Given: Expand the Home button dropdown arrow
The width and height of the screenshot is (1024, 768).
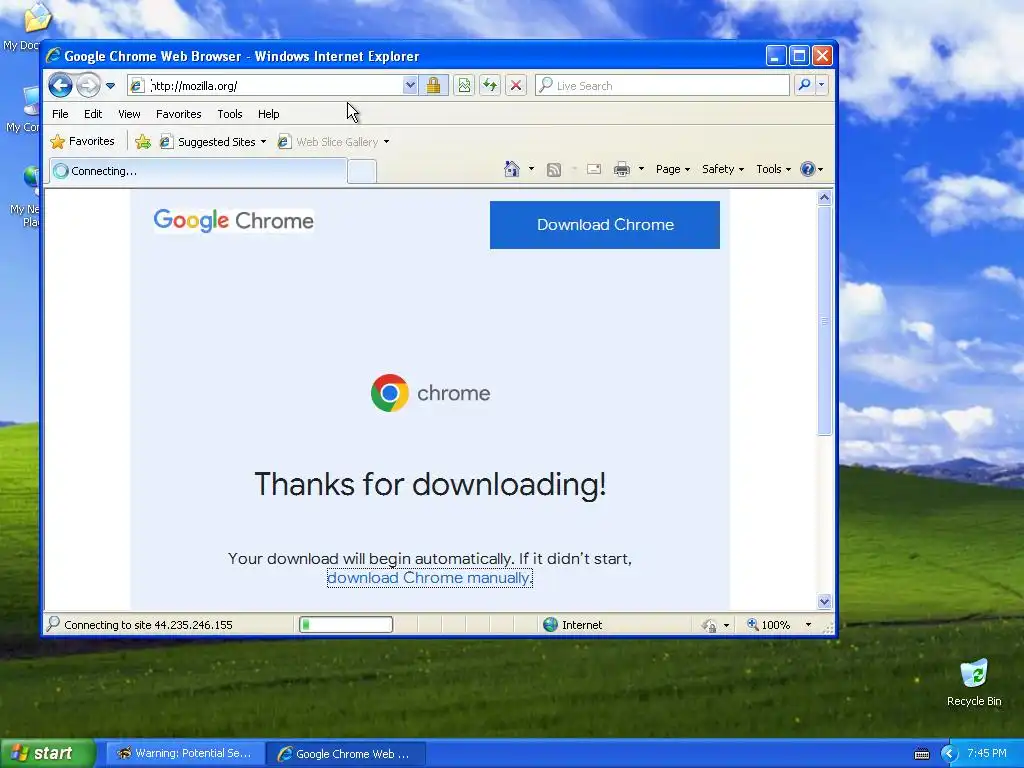Looking at the screenshot, I should click(532, 169).
